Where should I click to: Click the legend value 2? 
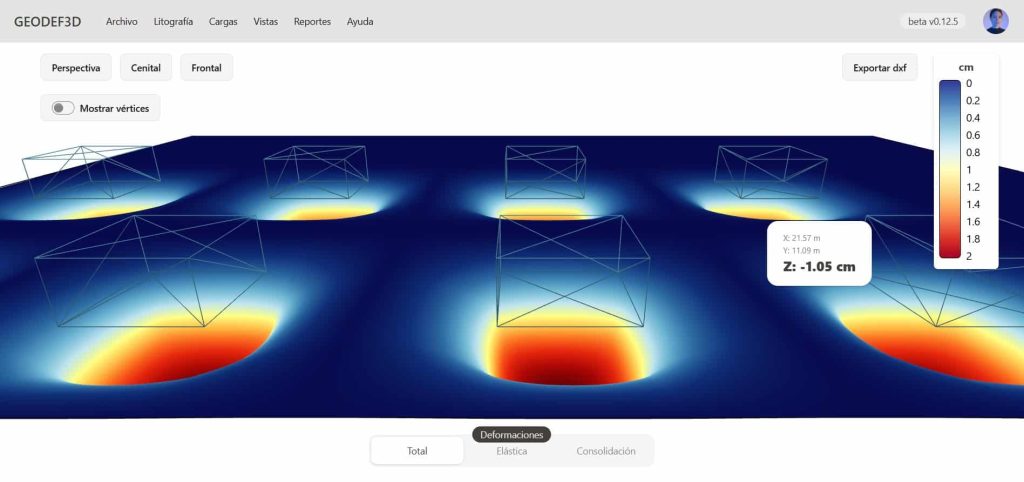pyautogui.click(x=968, y=256)
